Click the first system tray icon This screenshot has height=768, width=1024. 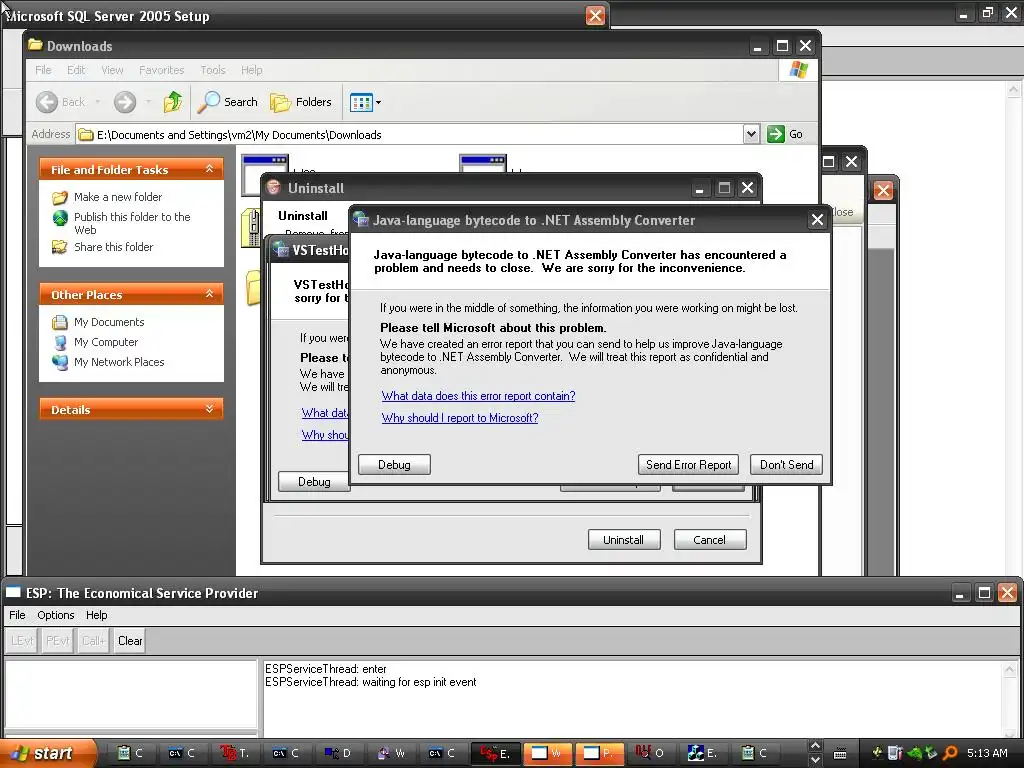878,753
